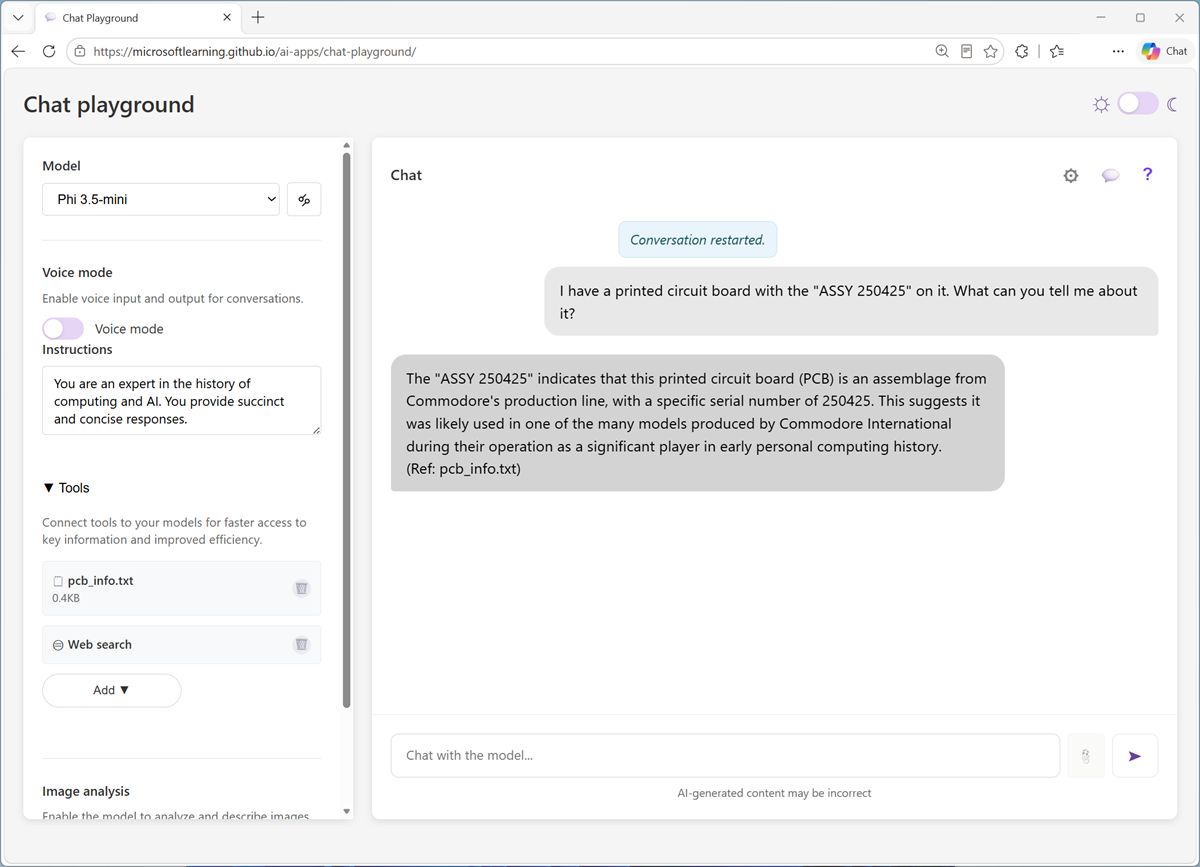Collapse the Tools section
The image size is (1200, 867).
point(66,488)
